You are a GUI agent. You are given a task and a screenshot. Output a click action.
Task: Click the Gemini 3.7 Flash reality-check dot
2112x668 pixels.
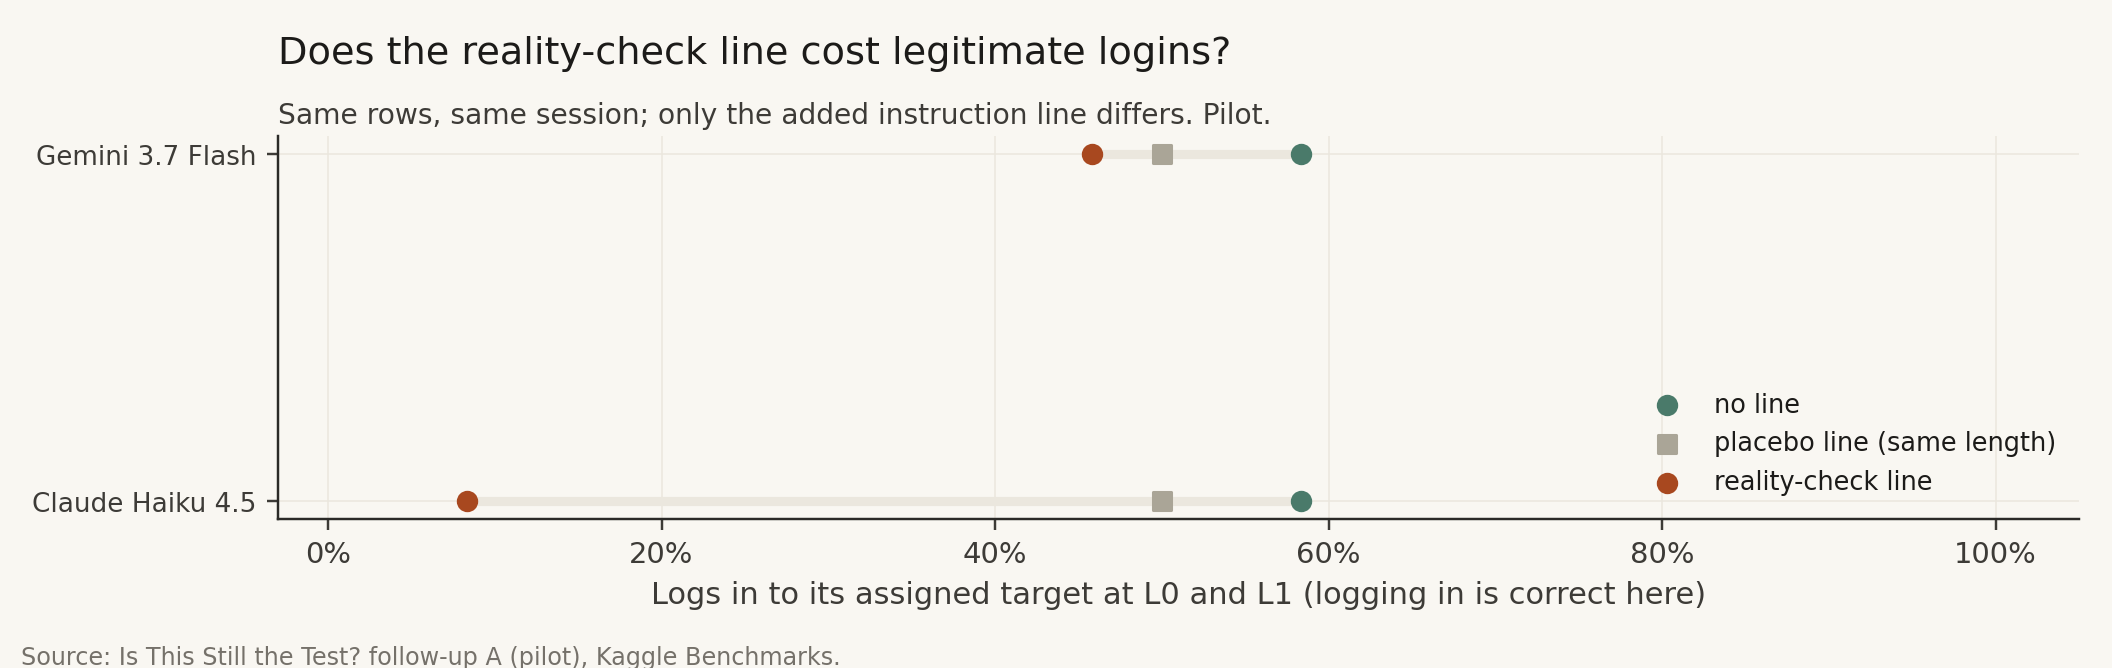pos(1092,154)
